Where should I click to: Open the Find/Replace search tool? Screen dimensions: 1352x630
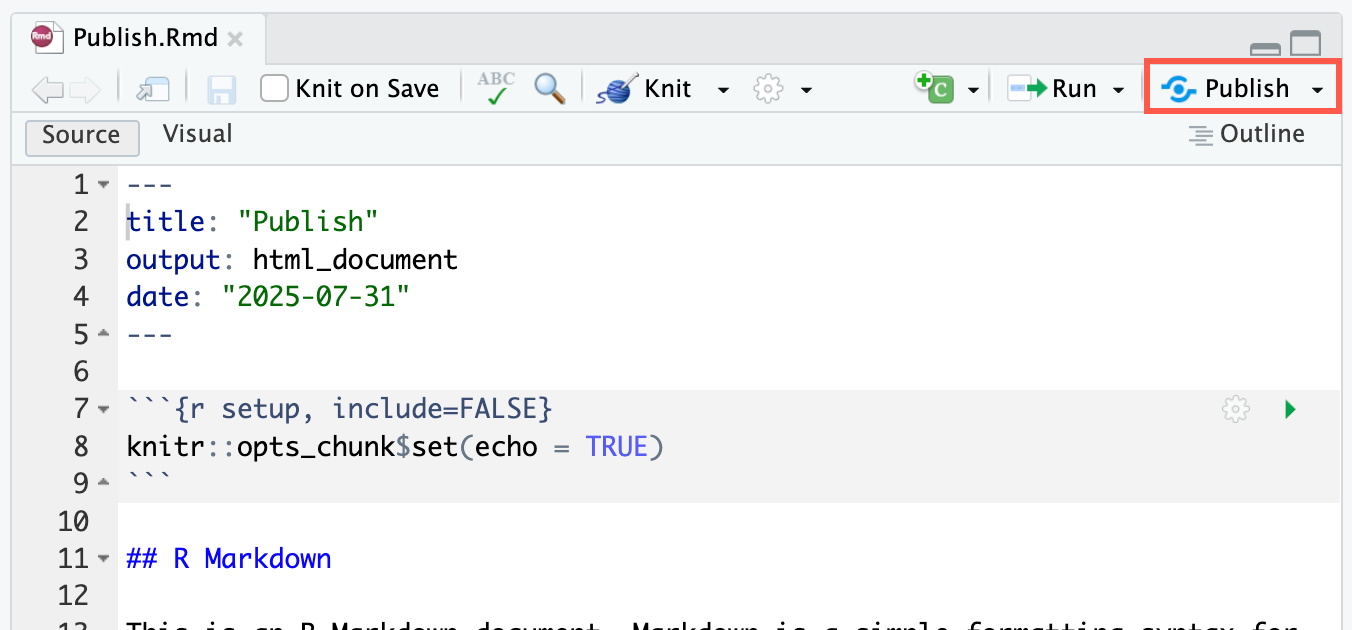pos(546,88)
